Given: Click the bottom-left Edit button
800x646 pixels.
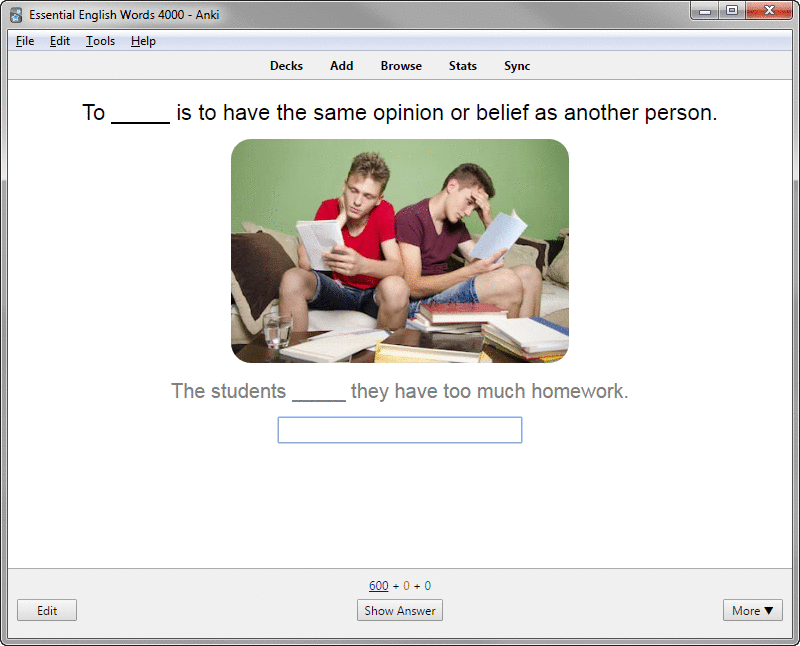Looking at the screenshot, I should (47, 610).
